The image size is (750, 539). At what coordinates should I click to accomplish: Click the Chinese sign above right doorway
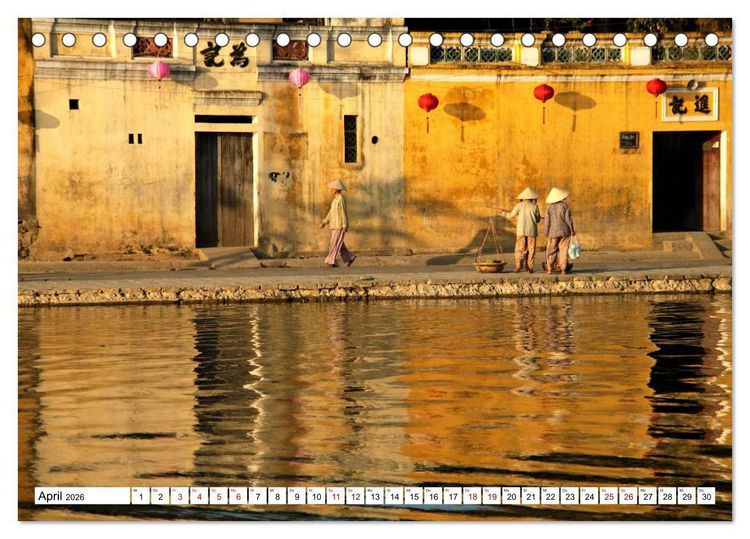point(690,105)
